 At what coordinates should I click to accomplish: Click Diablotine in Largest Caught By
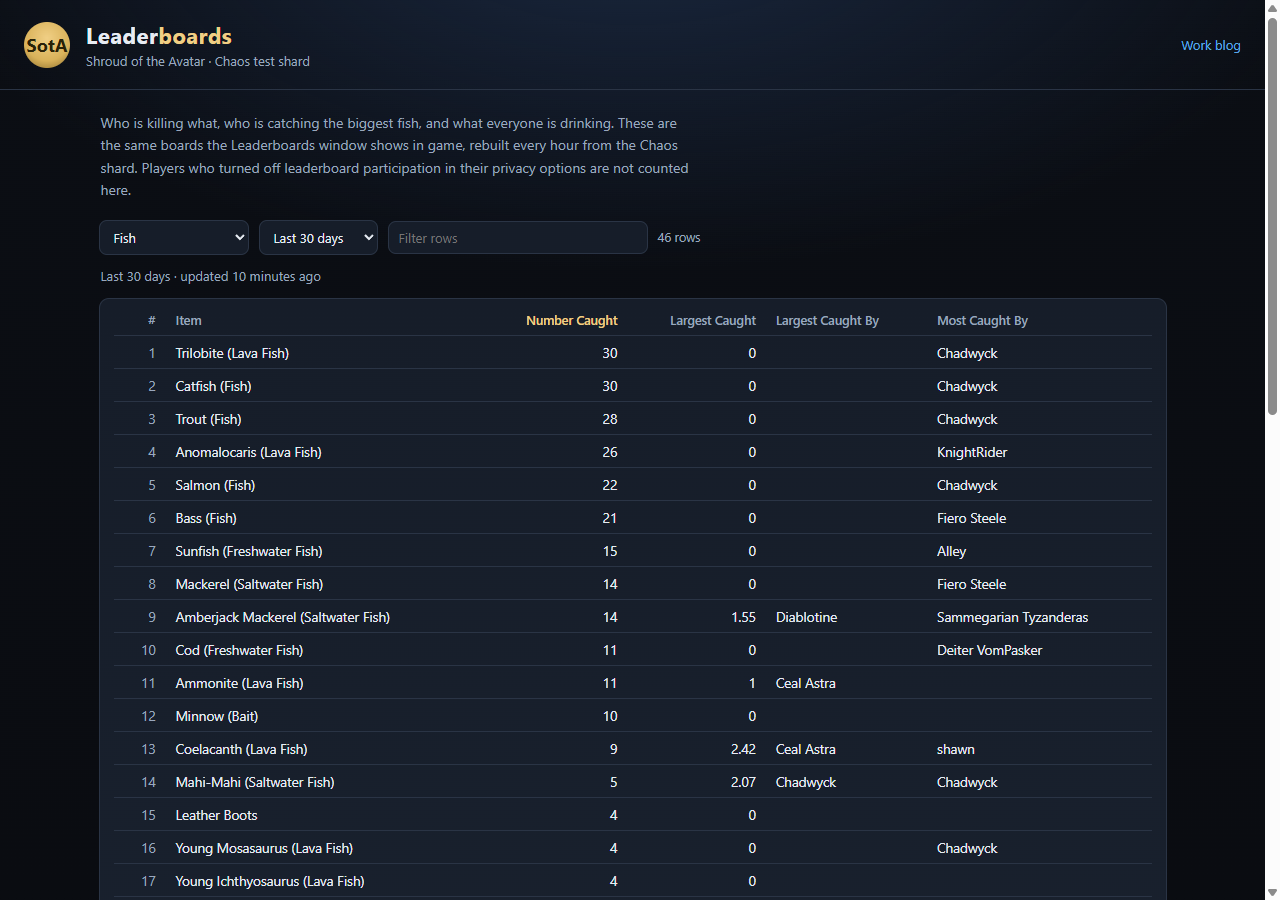[x=806, y=617]
